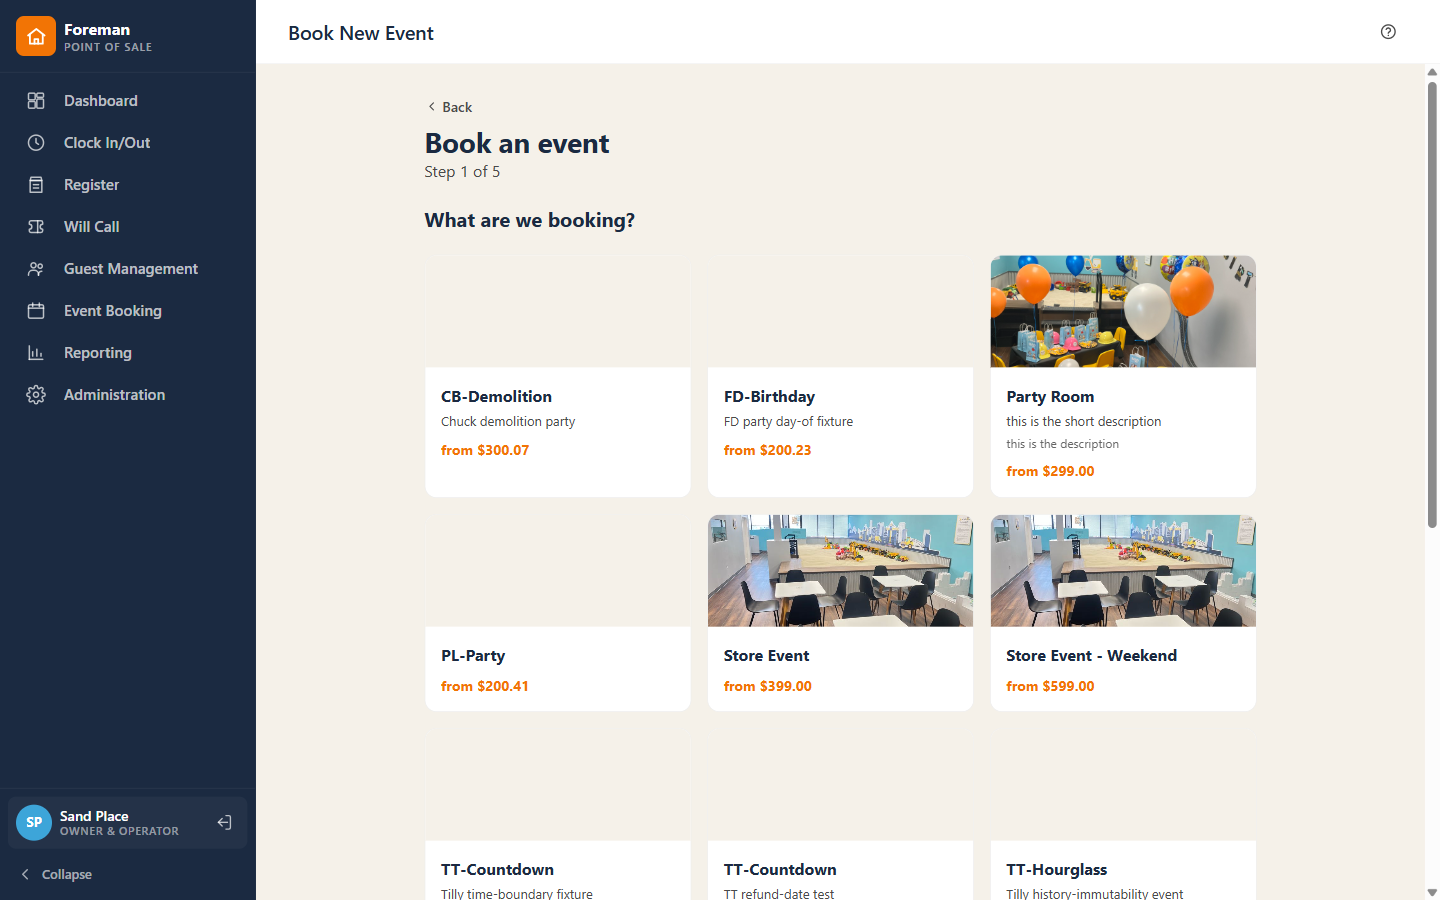Click the Event Booking calendar icon
This screenshot has height=900, width=1440.
[x=36, y=311]
